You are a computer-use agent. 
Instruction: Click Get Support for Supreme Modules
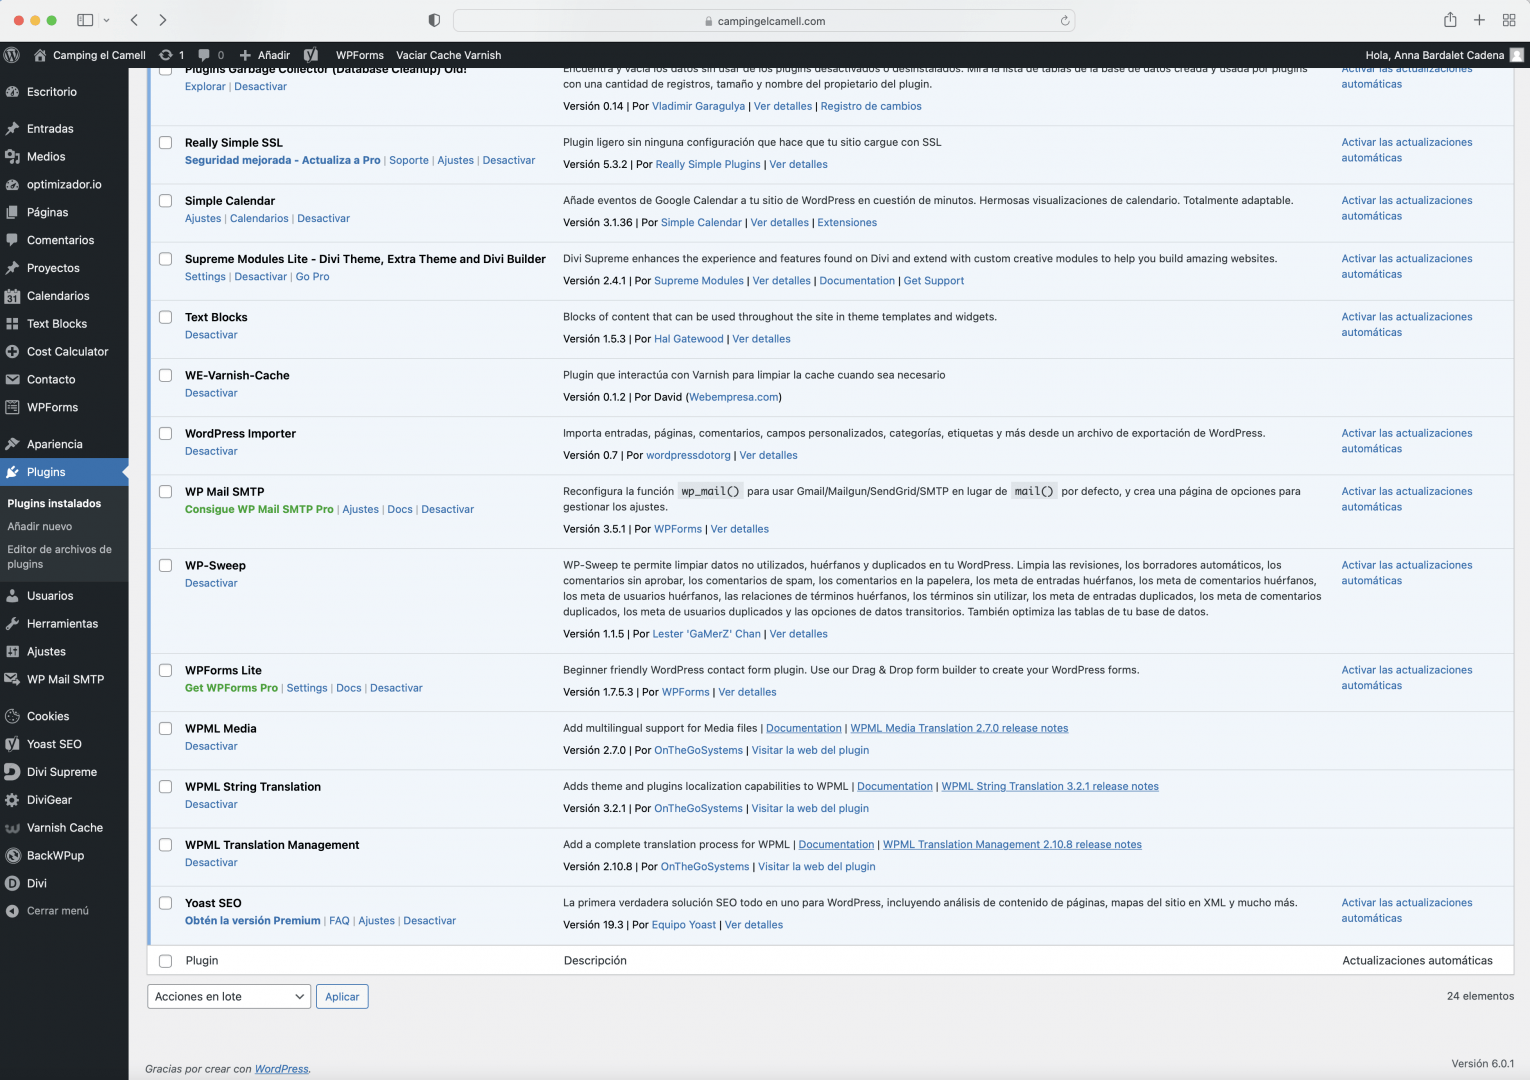point(934,281)
